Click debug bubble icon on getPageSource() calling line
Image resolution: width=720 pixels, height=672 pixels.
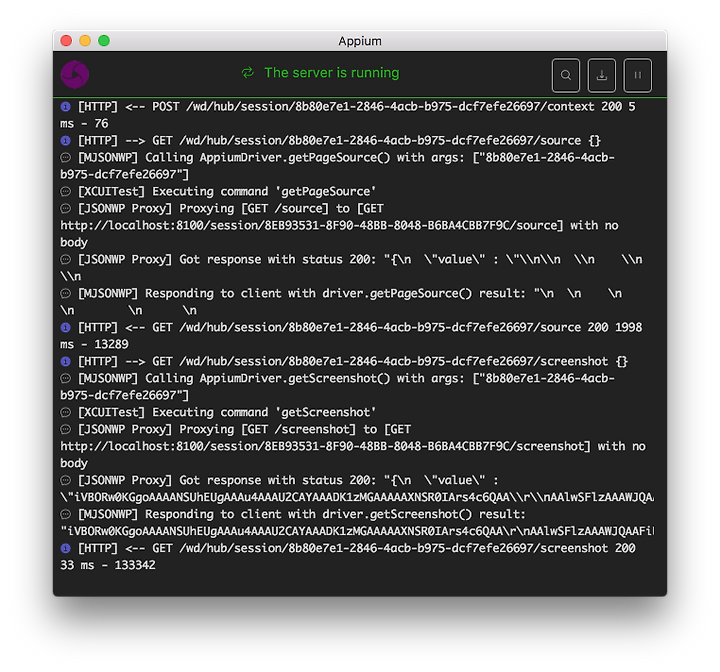pos(66,158)
